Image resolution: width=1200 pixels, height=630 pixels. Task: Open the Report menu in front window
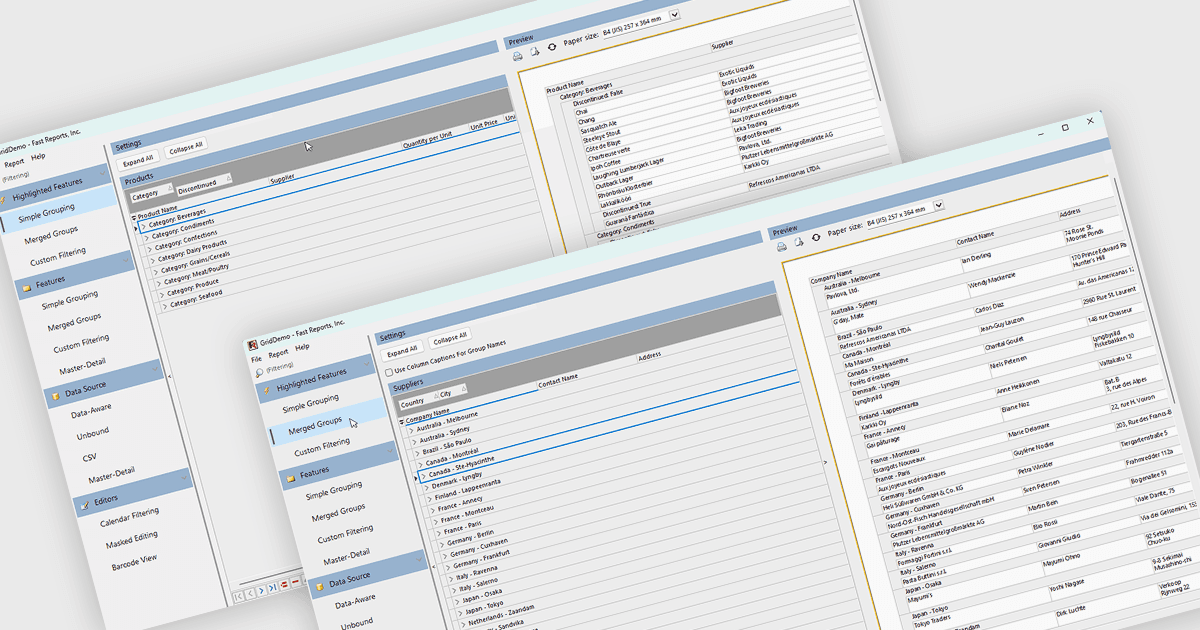(x=278, y=352)
